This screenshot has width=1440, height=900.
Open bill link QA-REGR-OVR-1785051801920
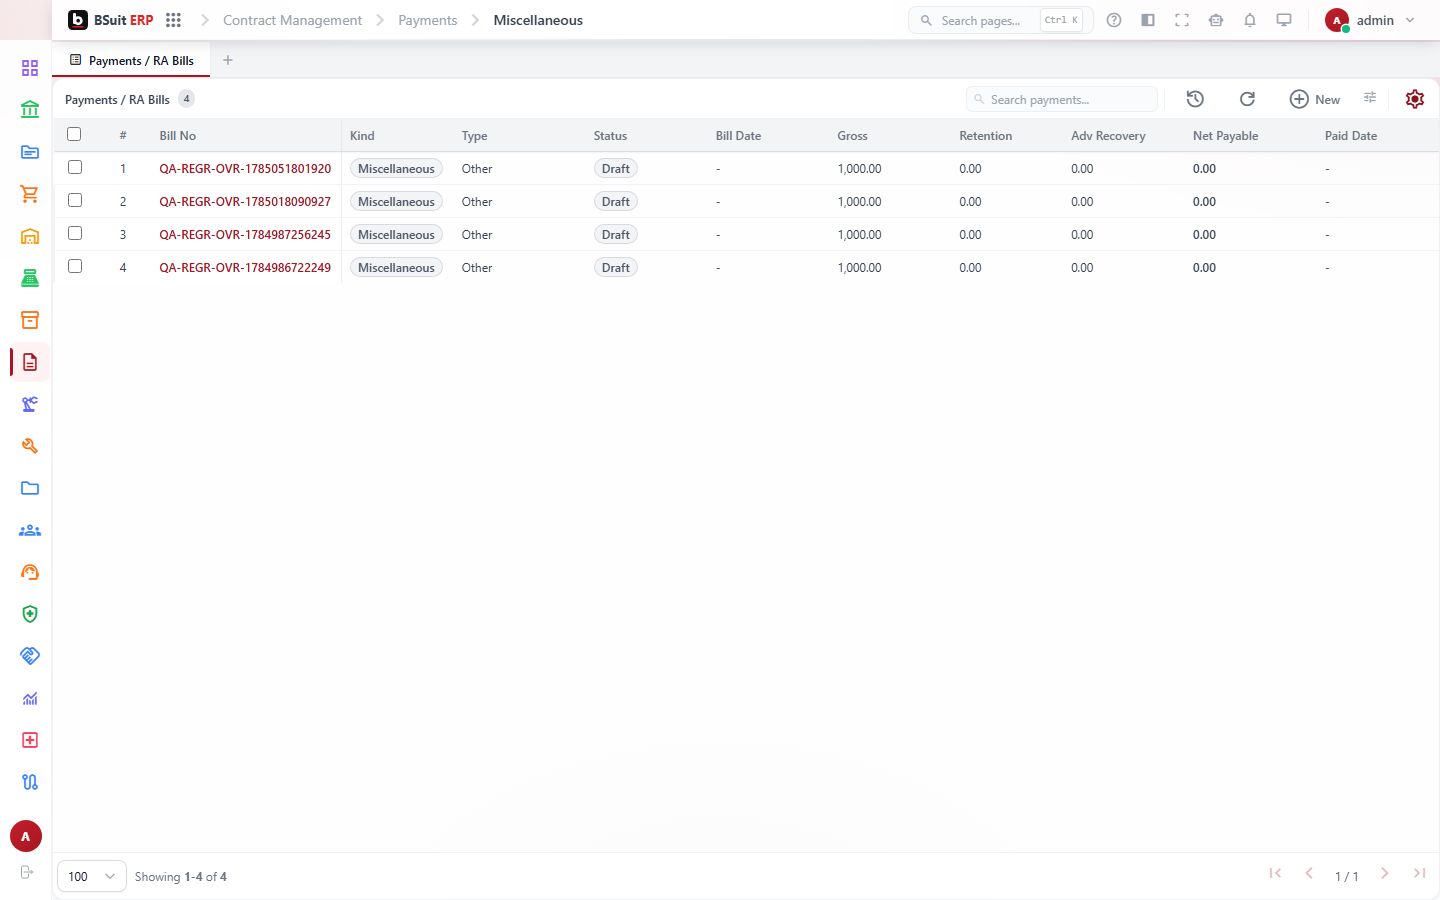(245, 169)
